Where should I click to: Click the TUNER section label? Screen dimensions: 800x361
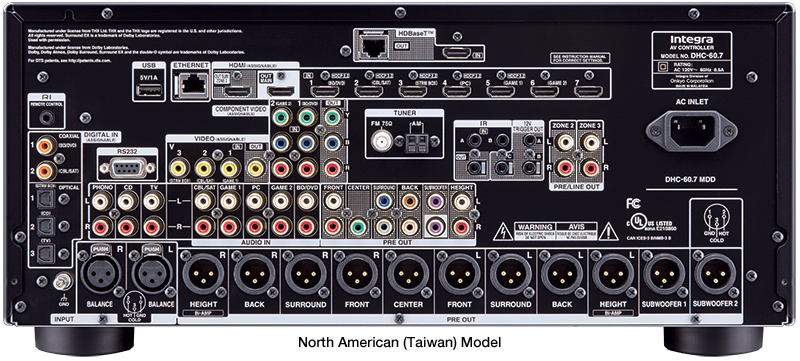(x=405, y=113)
